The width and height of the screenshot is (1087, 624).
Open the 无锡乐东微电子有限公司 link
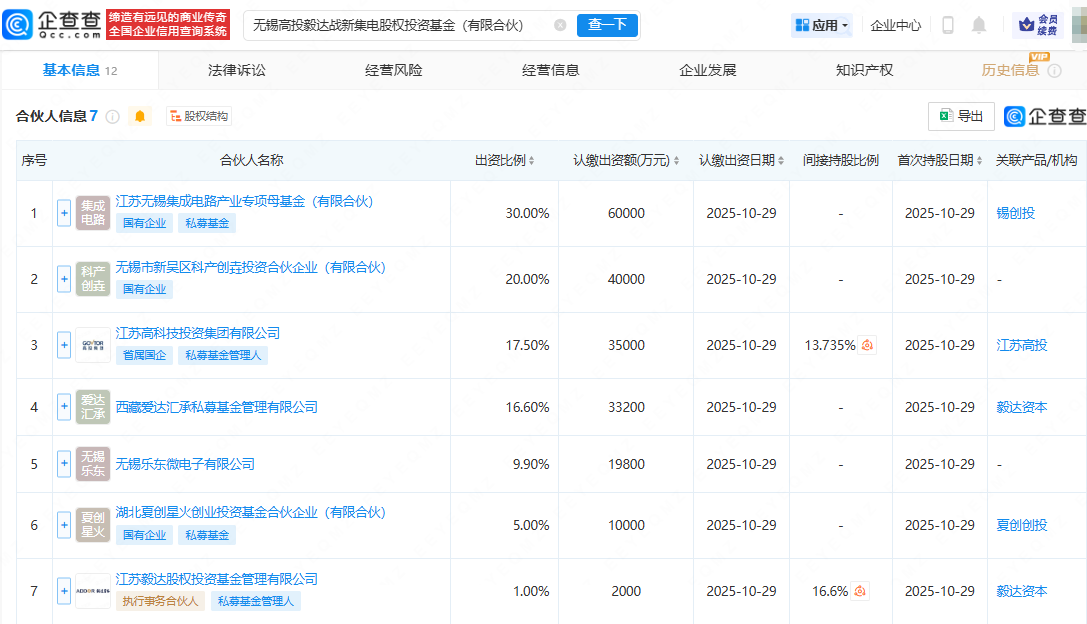click(185, 464)
